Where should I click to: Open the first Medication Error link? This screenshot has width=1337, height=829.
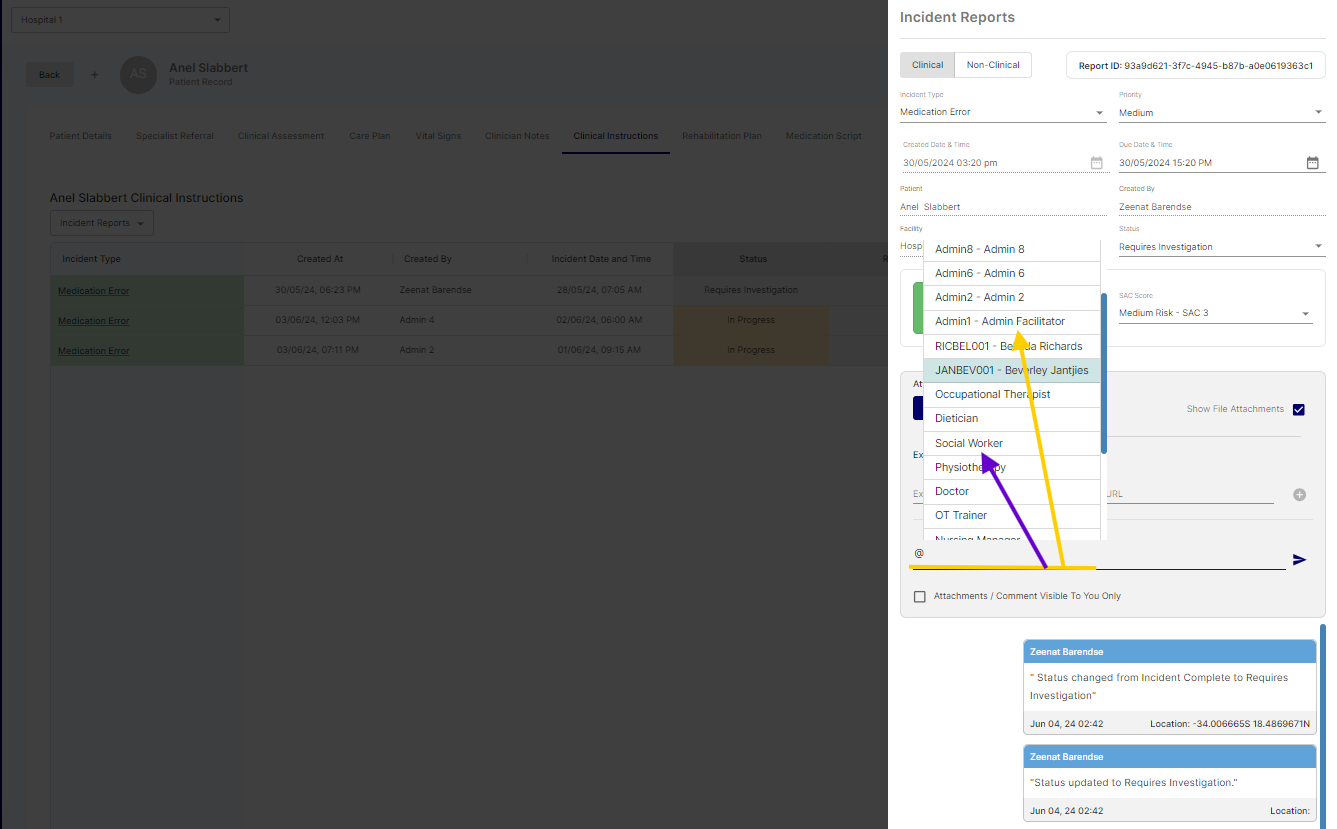[x=93, y=291]
